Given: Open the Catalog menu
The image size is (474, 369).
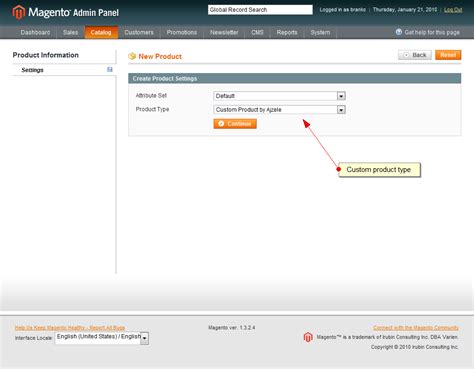Looking at the screenshot, I should tap(101, 32).
